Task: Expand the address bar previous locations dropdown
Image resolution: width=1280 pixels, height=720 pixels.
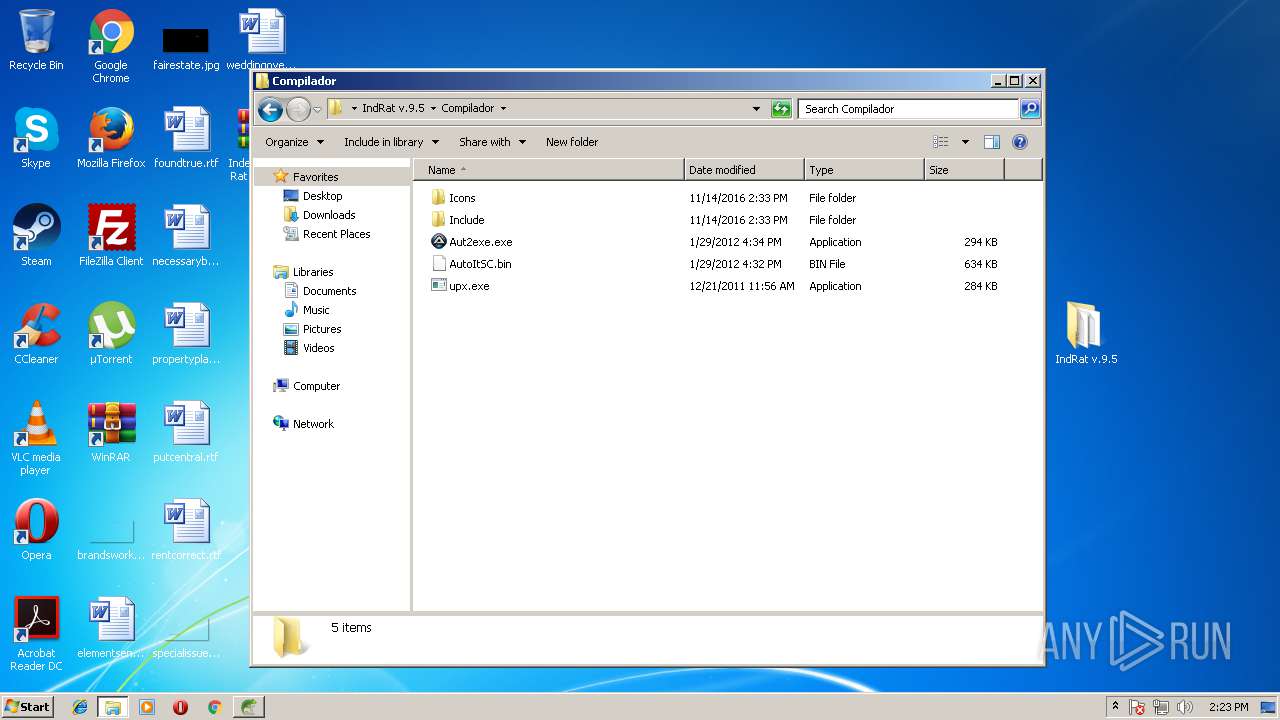Action: tap(757, 109)
